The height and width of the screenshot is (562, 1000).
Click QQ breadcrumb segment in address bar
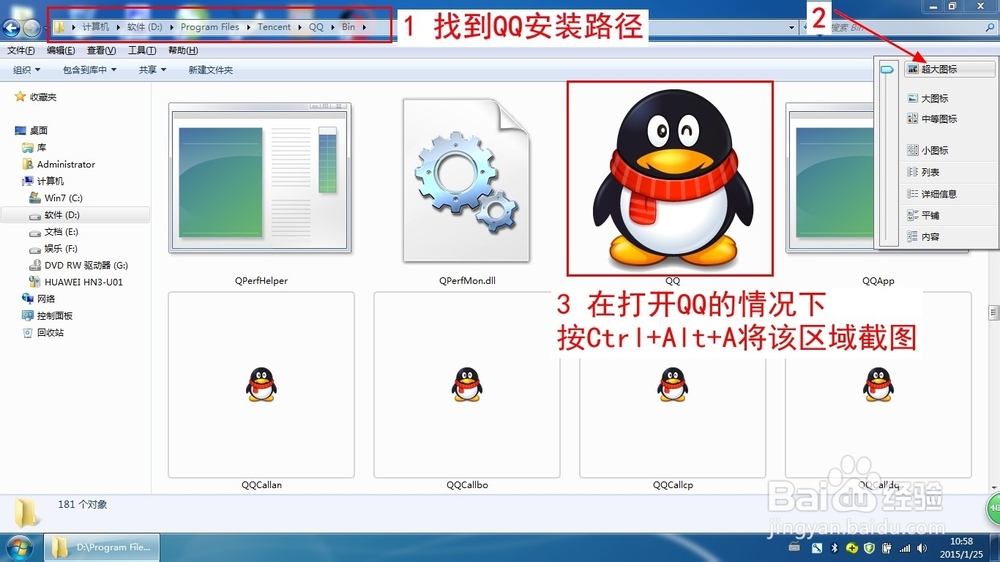click(x=316, y=27)
